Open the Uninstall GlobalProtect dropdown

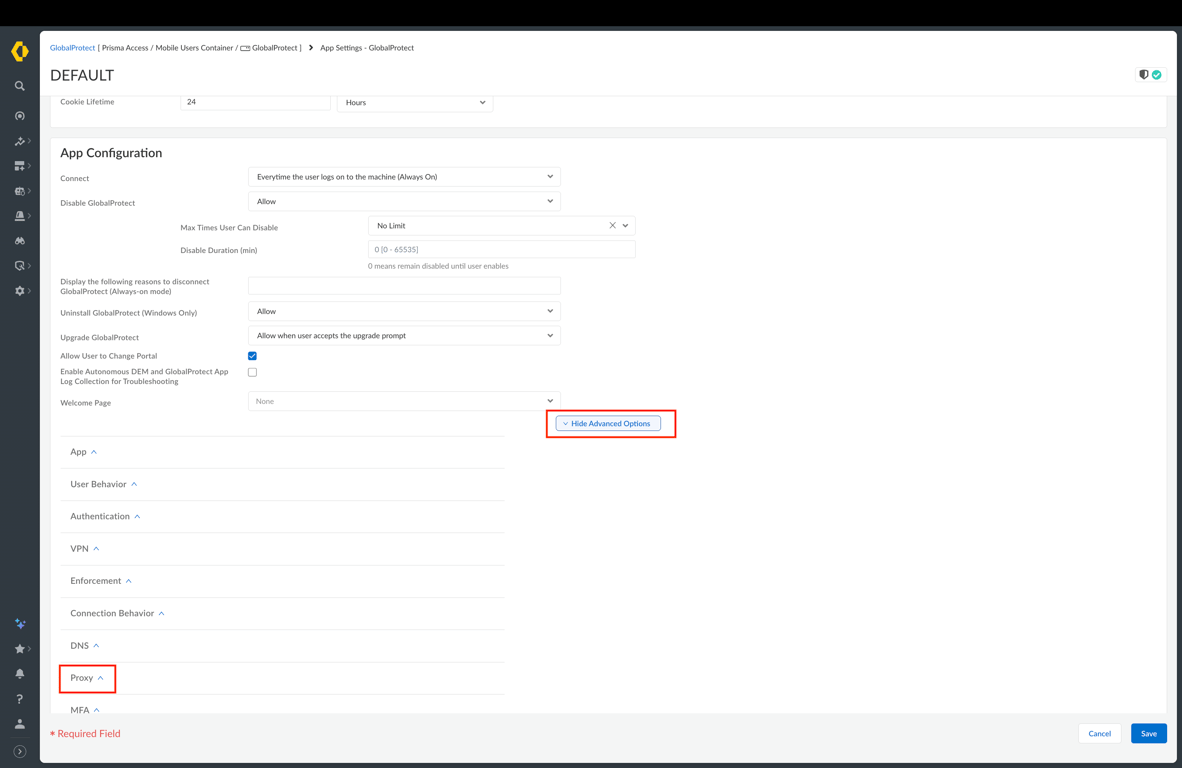pos(404,311)
